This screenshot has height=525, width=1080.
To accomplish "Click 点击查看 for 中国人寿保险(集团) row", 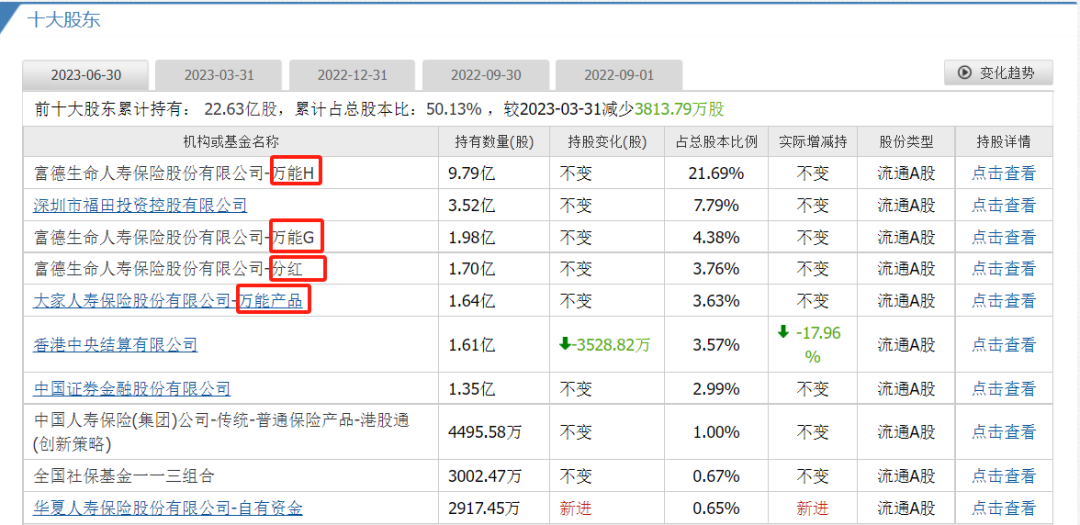I will coord(1004,432).
